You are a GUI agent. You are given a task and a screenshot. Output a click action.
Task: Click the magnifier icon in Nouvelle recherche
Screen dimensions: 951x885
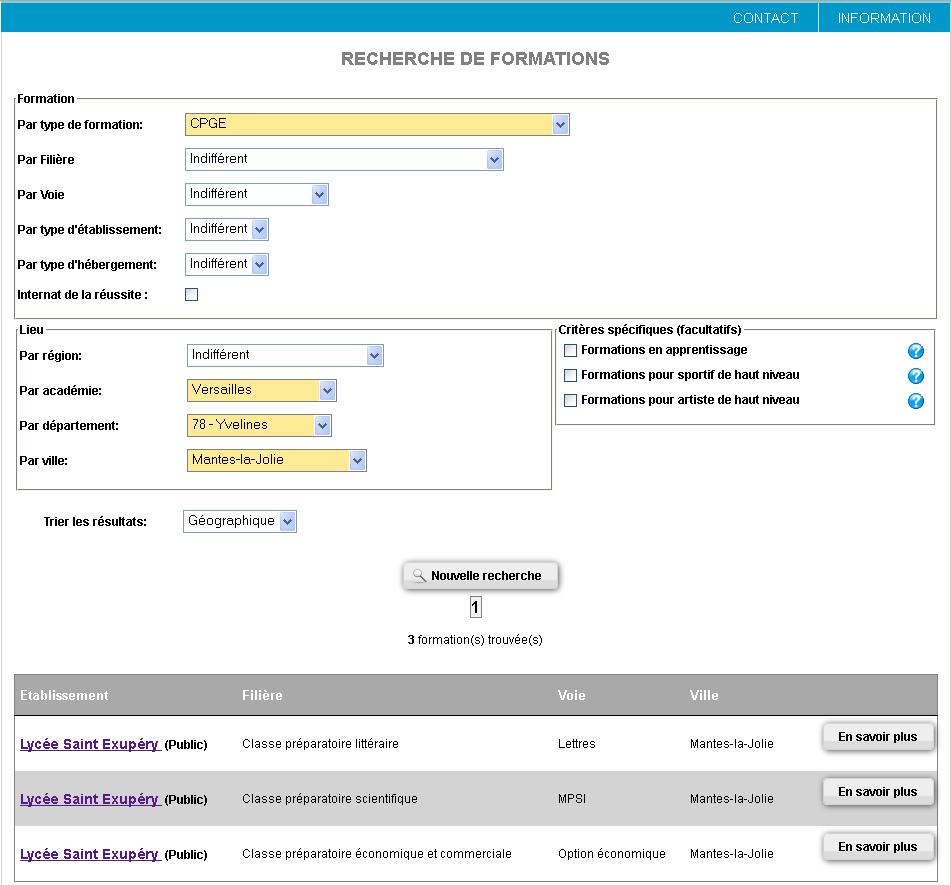(419, 576)
